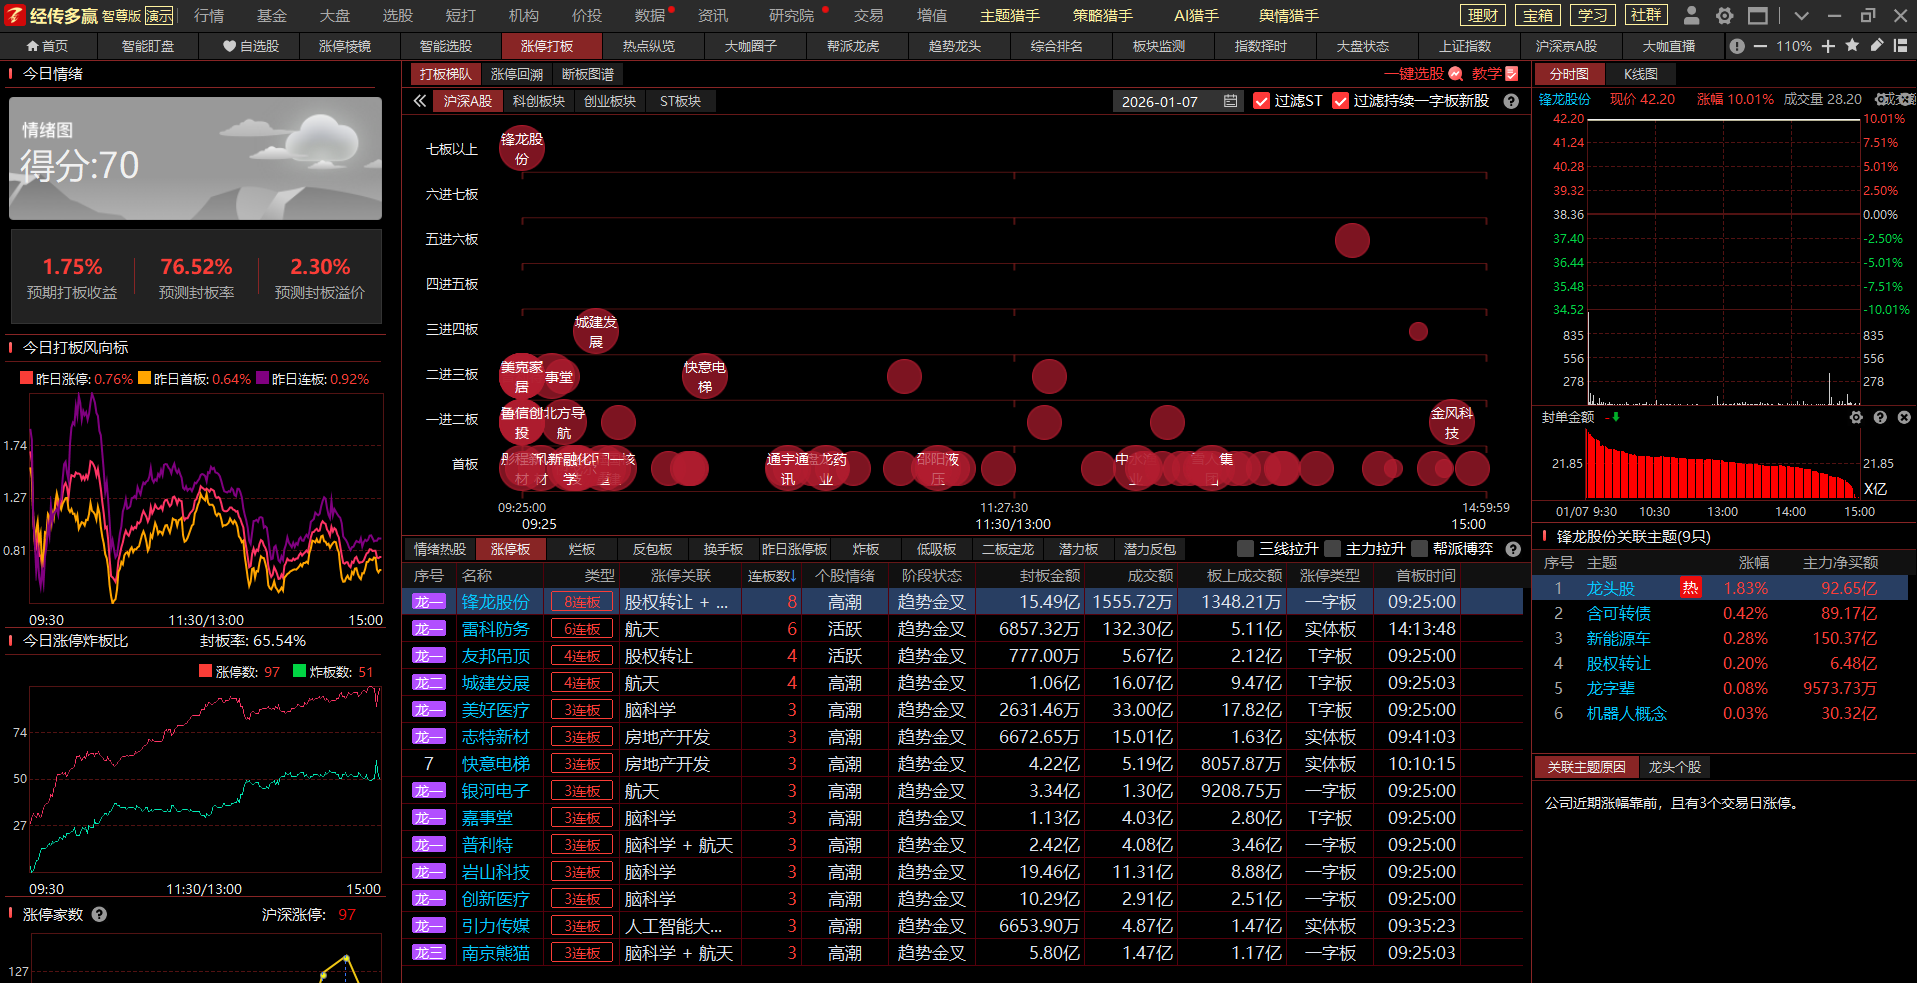
Task: Open settings gear in the title bar
Action: pos(1724,15)
